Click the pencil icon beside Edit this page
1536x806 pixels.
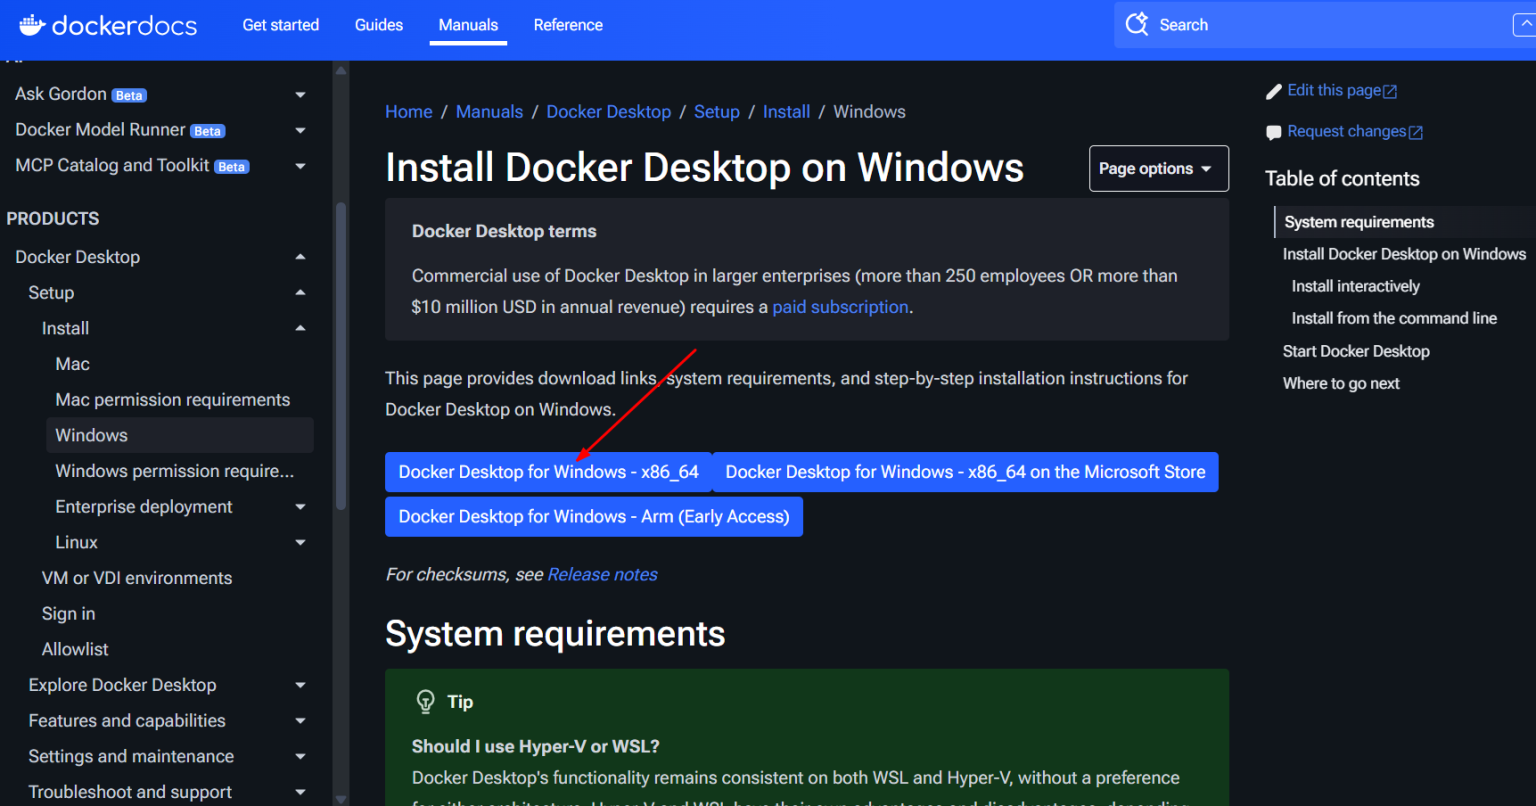[1273, 92]
